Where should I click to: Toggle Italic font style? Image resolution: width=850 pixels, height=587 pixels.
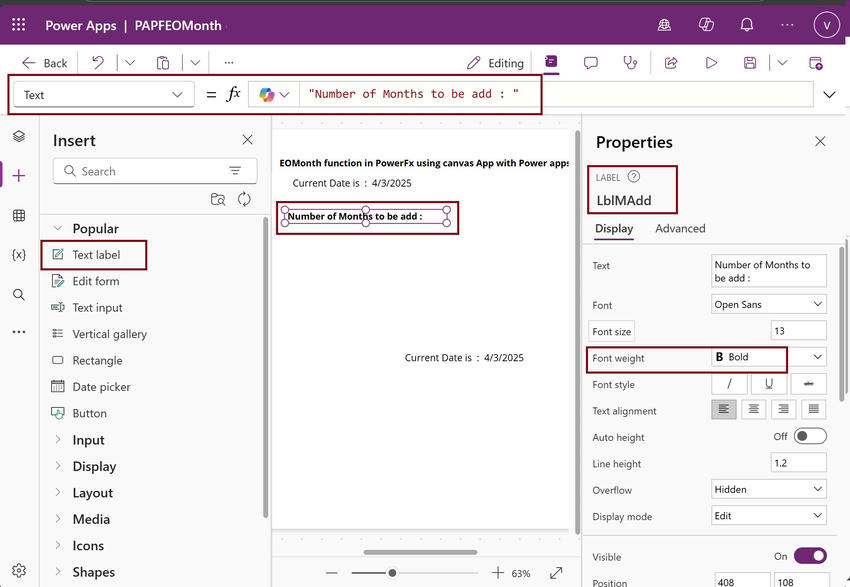729,384
